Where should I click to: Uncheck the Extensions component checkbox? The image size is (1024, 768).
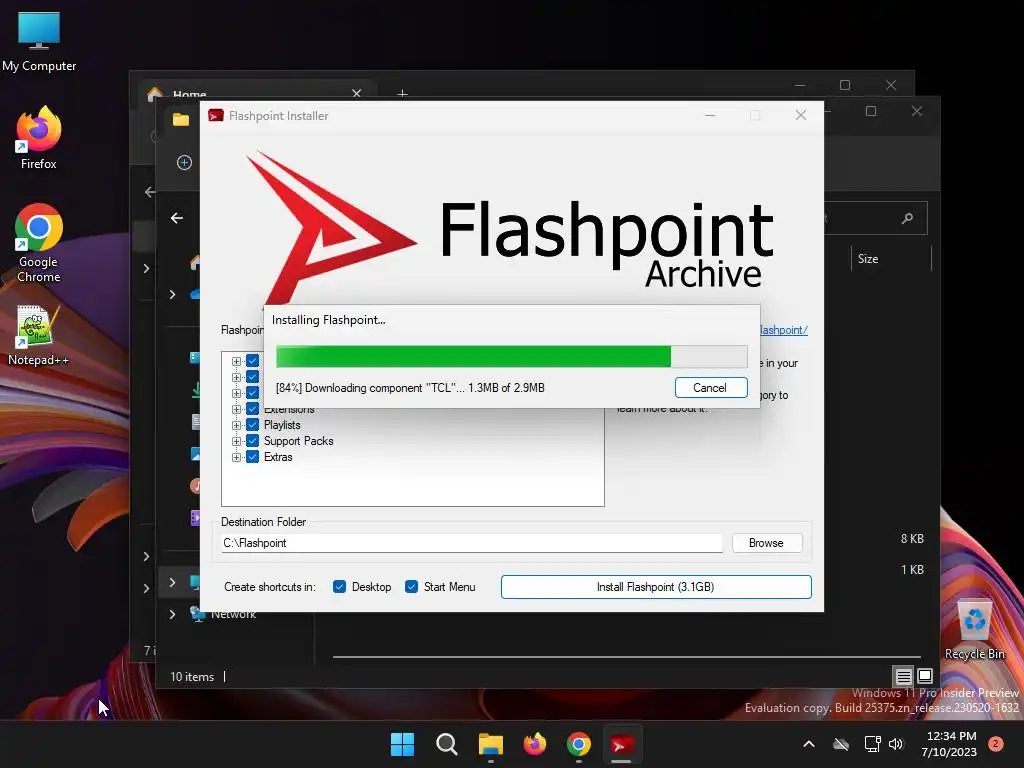tap(253, 409)
